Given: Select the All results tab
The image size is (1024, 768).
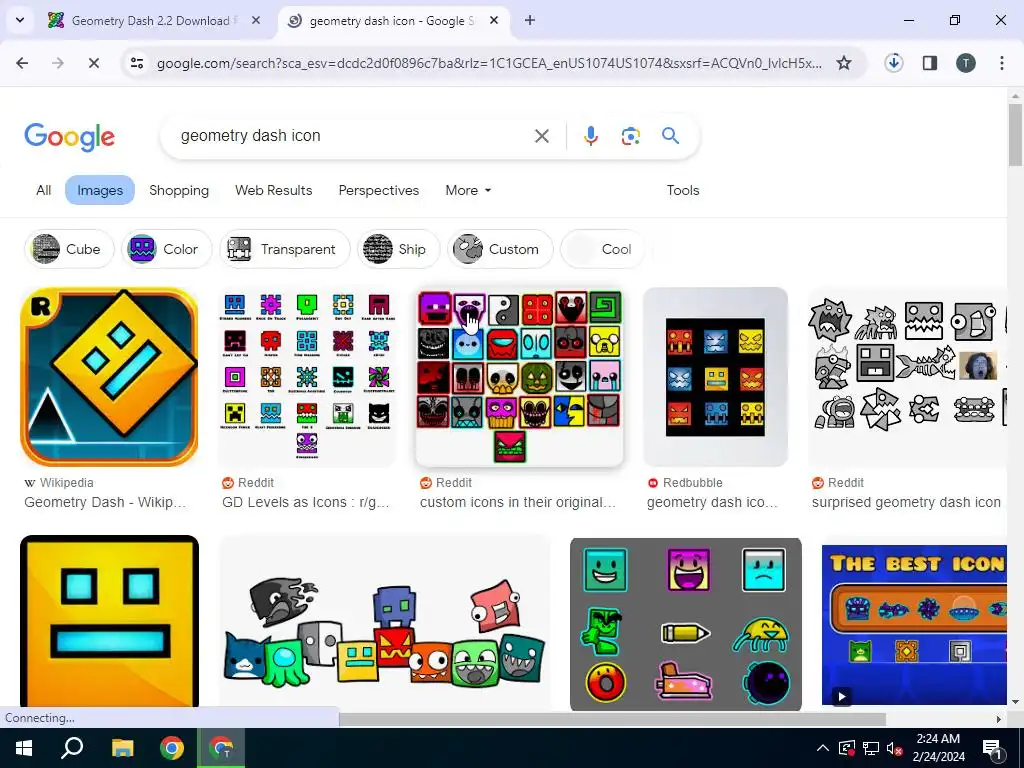Looking at the screenshot, I should (44, 190).
